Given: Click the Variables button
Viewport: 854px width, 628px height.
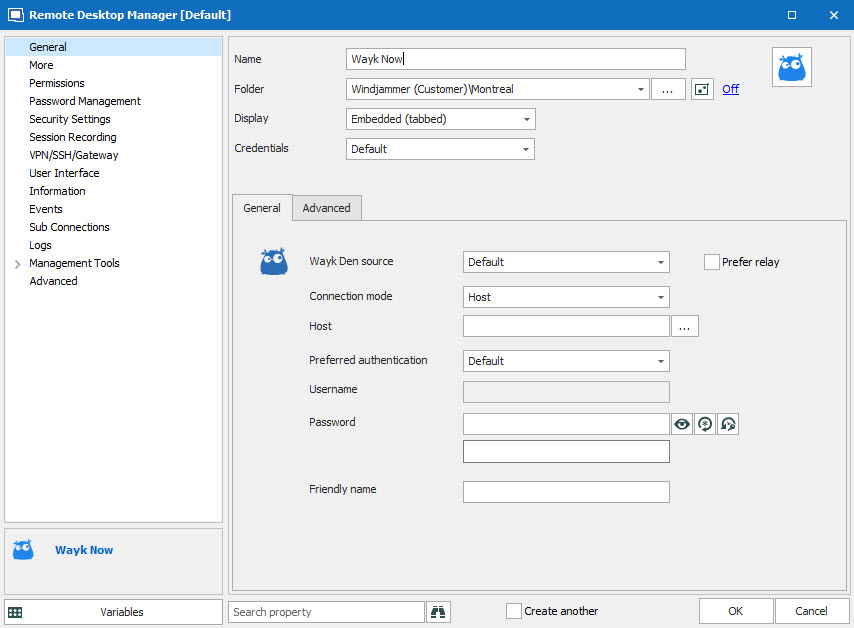Looking at the screenshot, I should click(x=113, y=612).
